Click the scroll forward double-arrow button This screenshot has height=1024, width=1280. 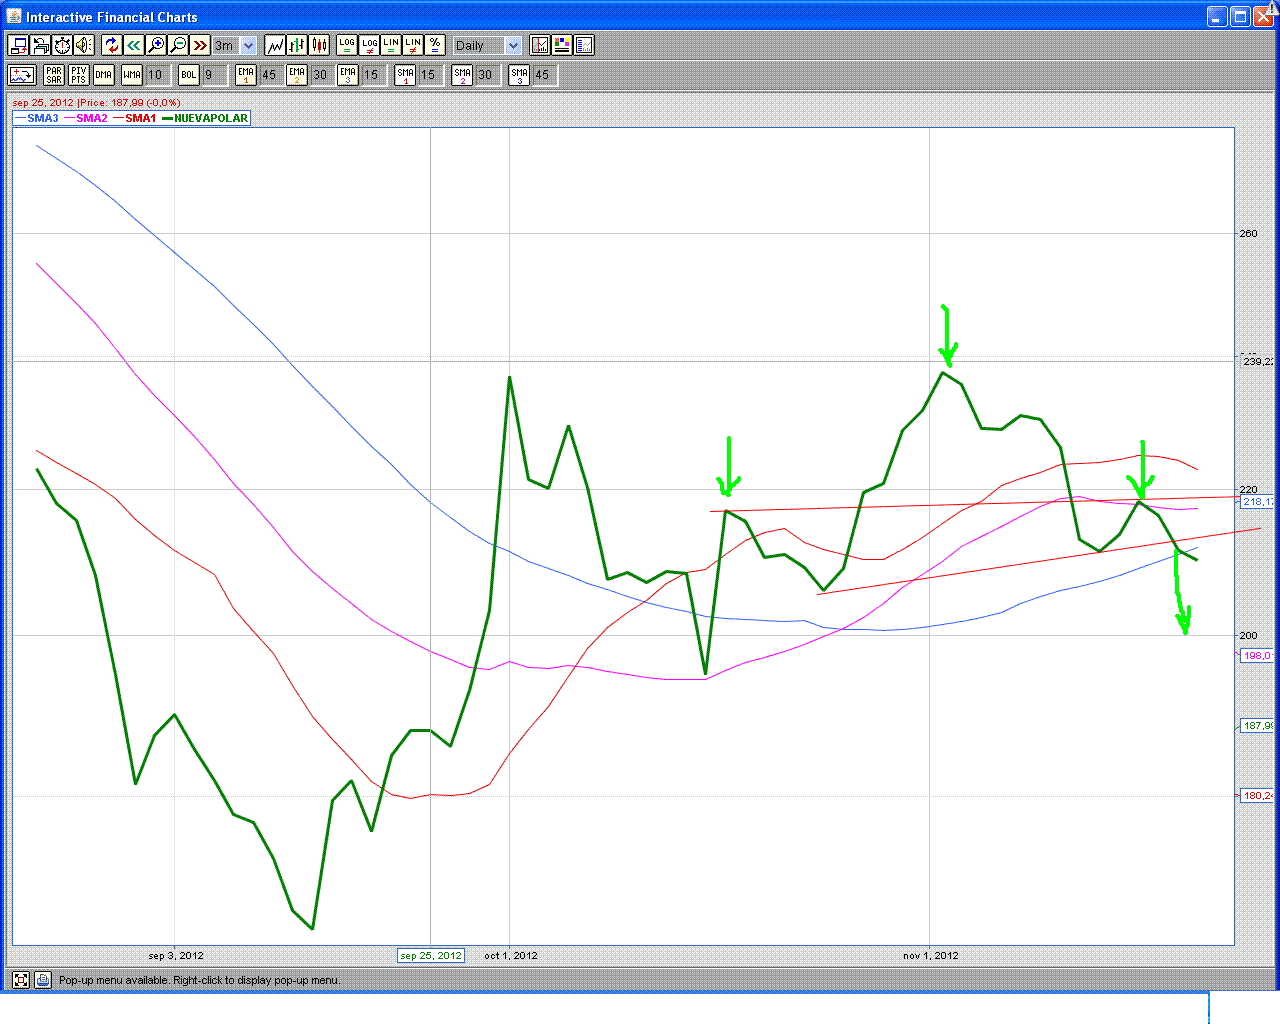(x=200, y=45)
